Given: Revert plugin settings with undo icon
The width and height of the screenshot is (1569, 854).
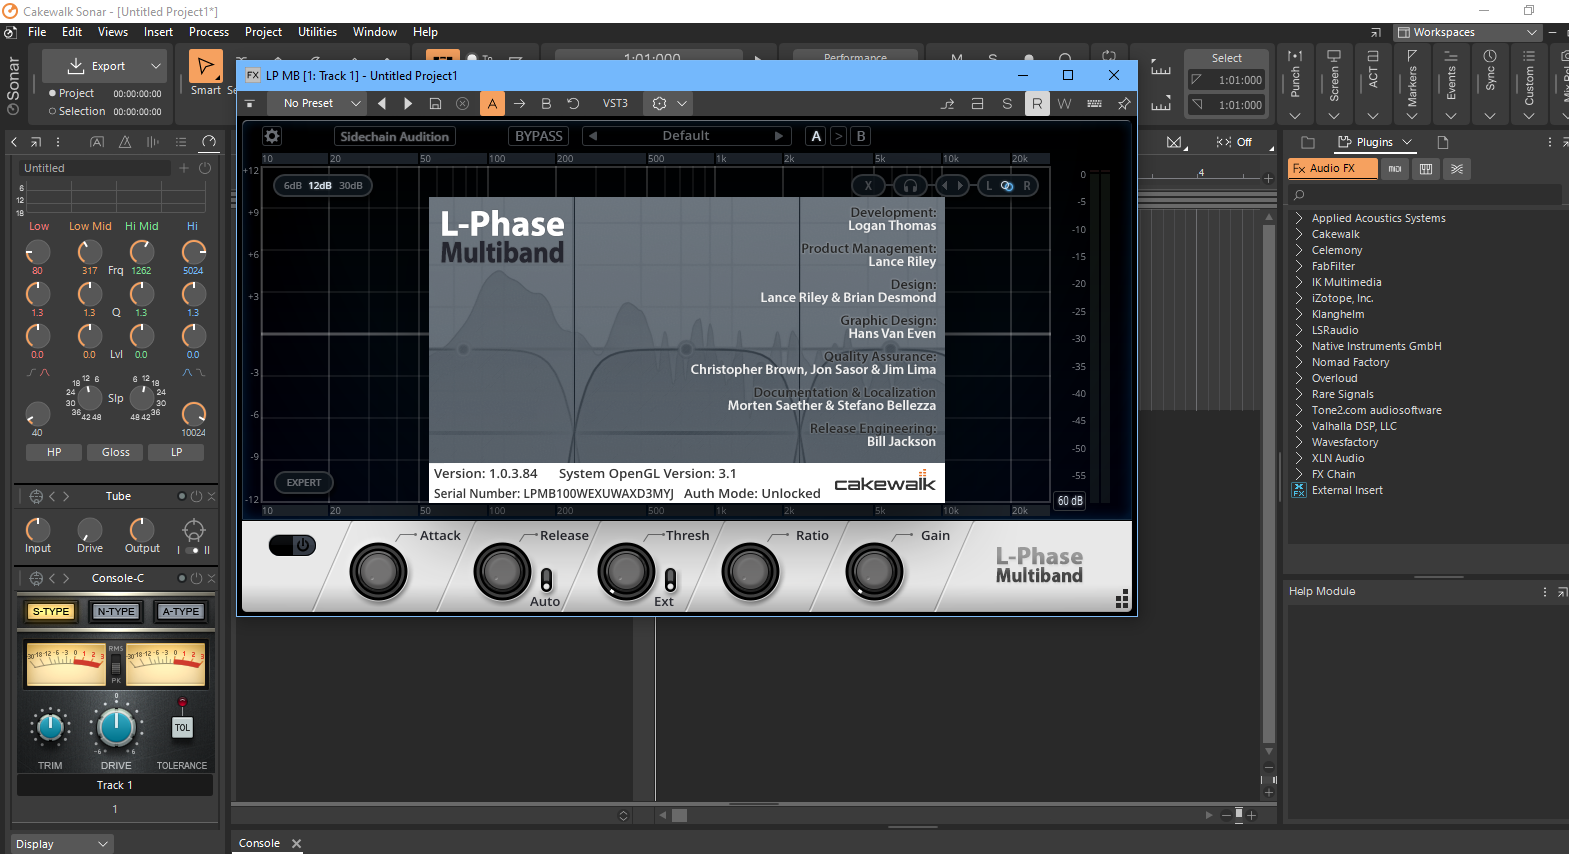Looking at the screenshot, I should click(x=573, y=103).
